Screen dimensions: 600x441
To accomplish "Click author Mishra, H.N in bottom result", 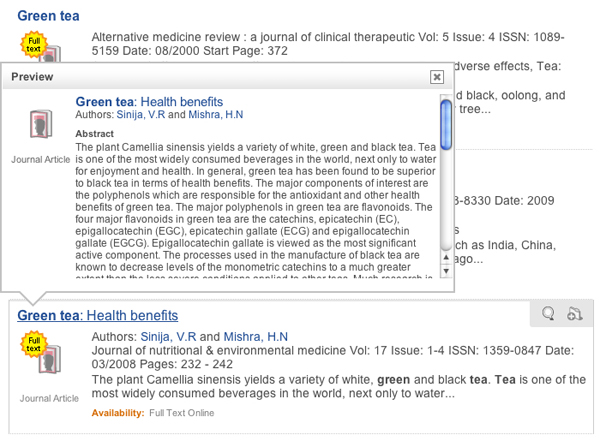I will tap(255, 336).
